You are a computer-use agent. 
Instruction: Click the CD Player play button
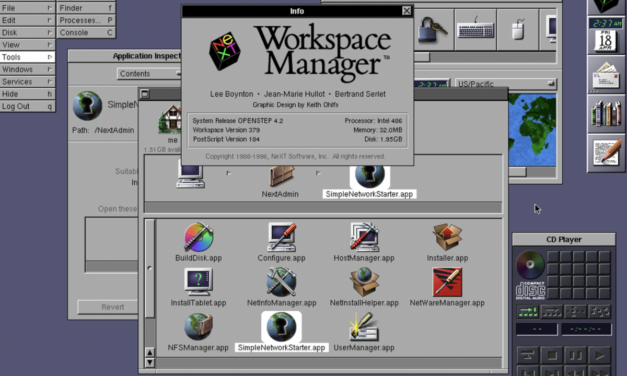pyautogui.click(x=599, y=355)
